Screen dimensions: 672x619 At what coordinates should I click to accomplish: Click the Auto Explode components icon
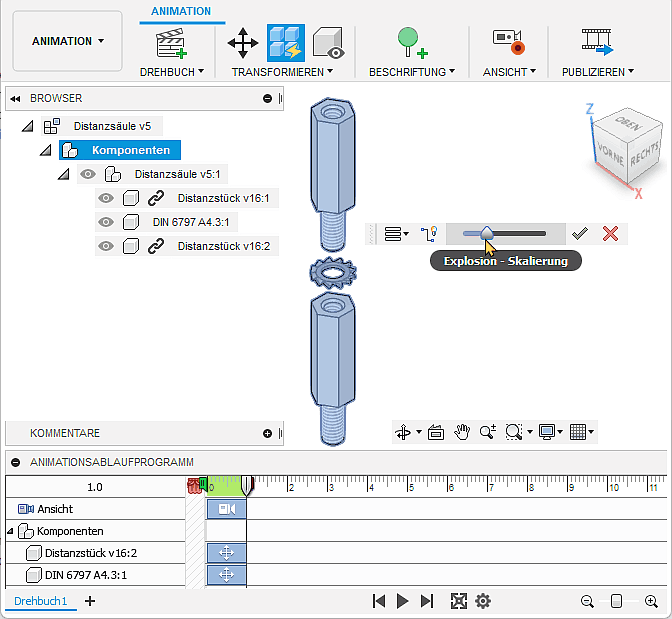tap(285, 42)
